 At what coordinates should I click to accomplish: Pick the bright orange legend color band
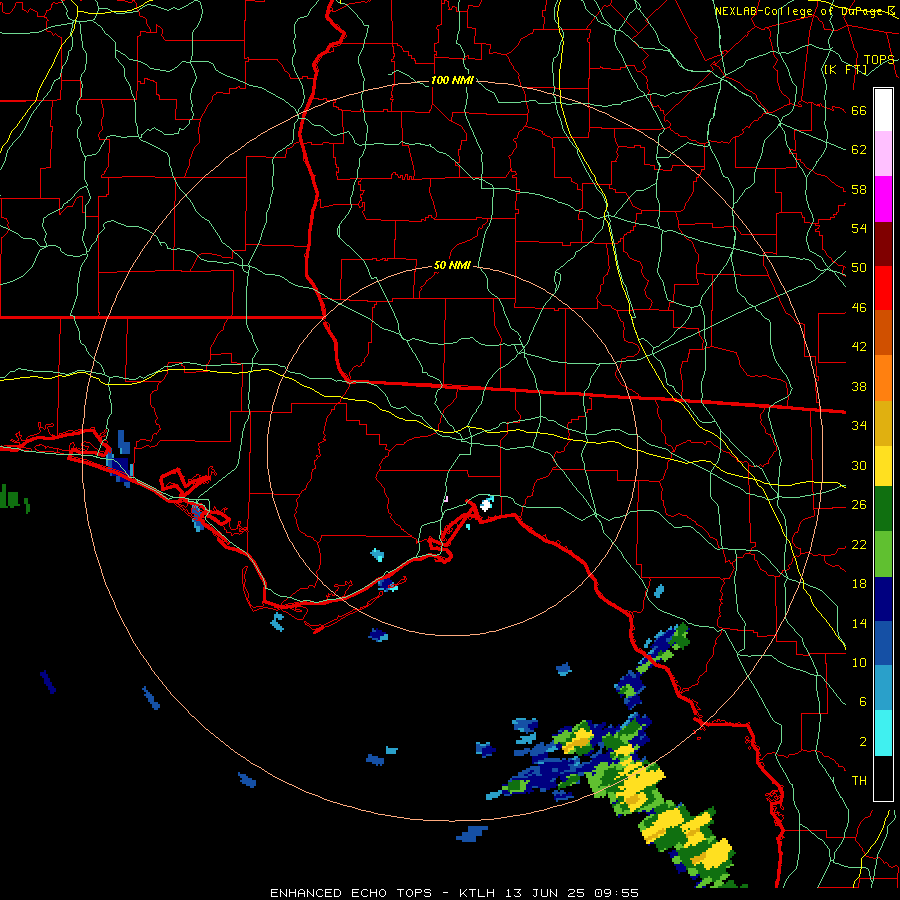(x=883, y=378)
